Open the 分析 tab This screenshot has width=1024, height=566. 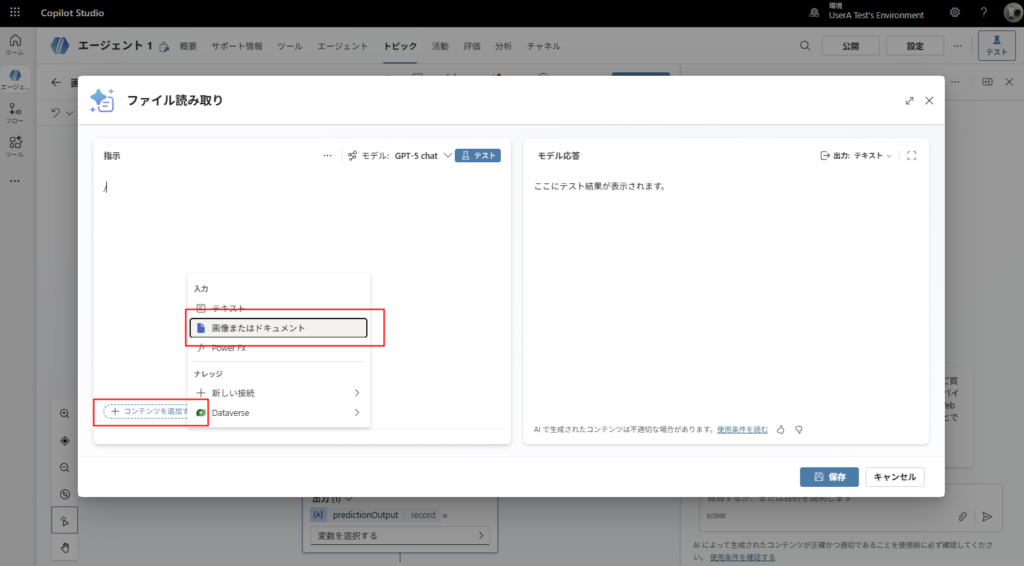503,46
